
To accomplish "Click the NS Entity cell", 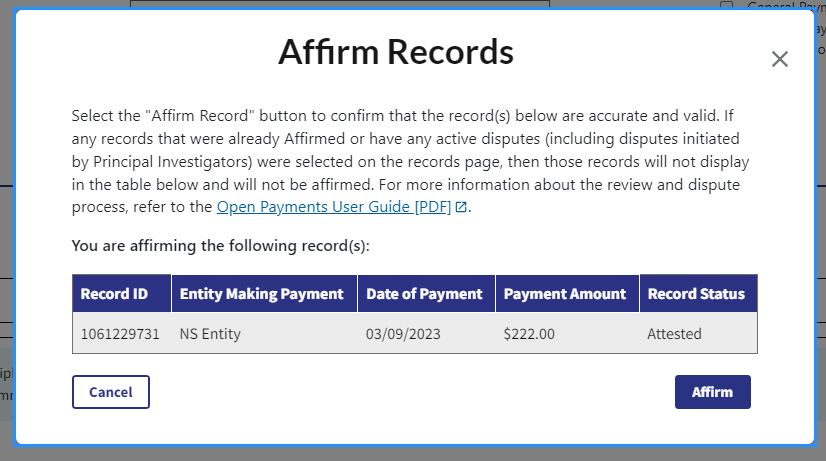I will 210,334.
